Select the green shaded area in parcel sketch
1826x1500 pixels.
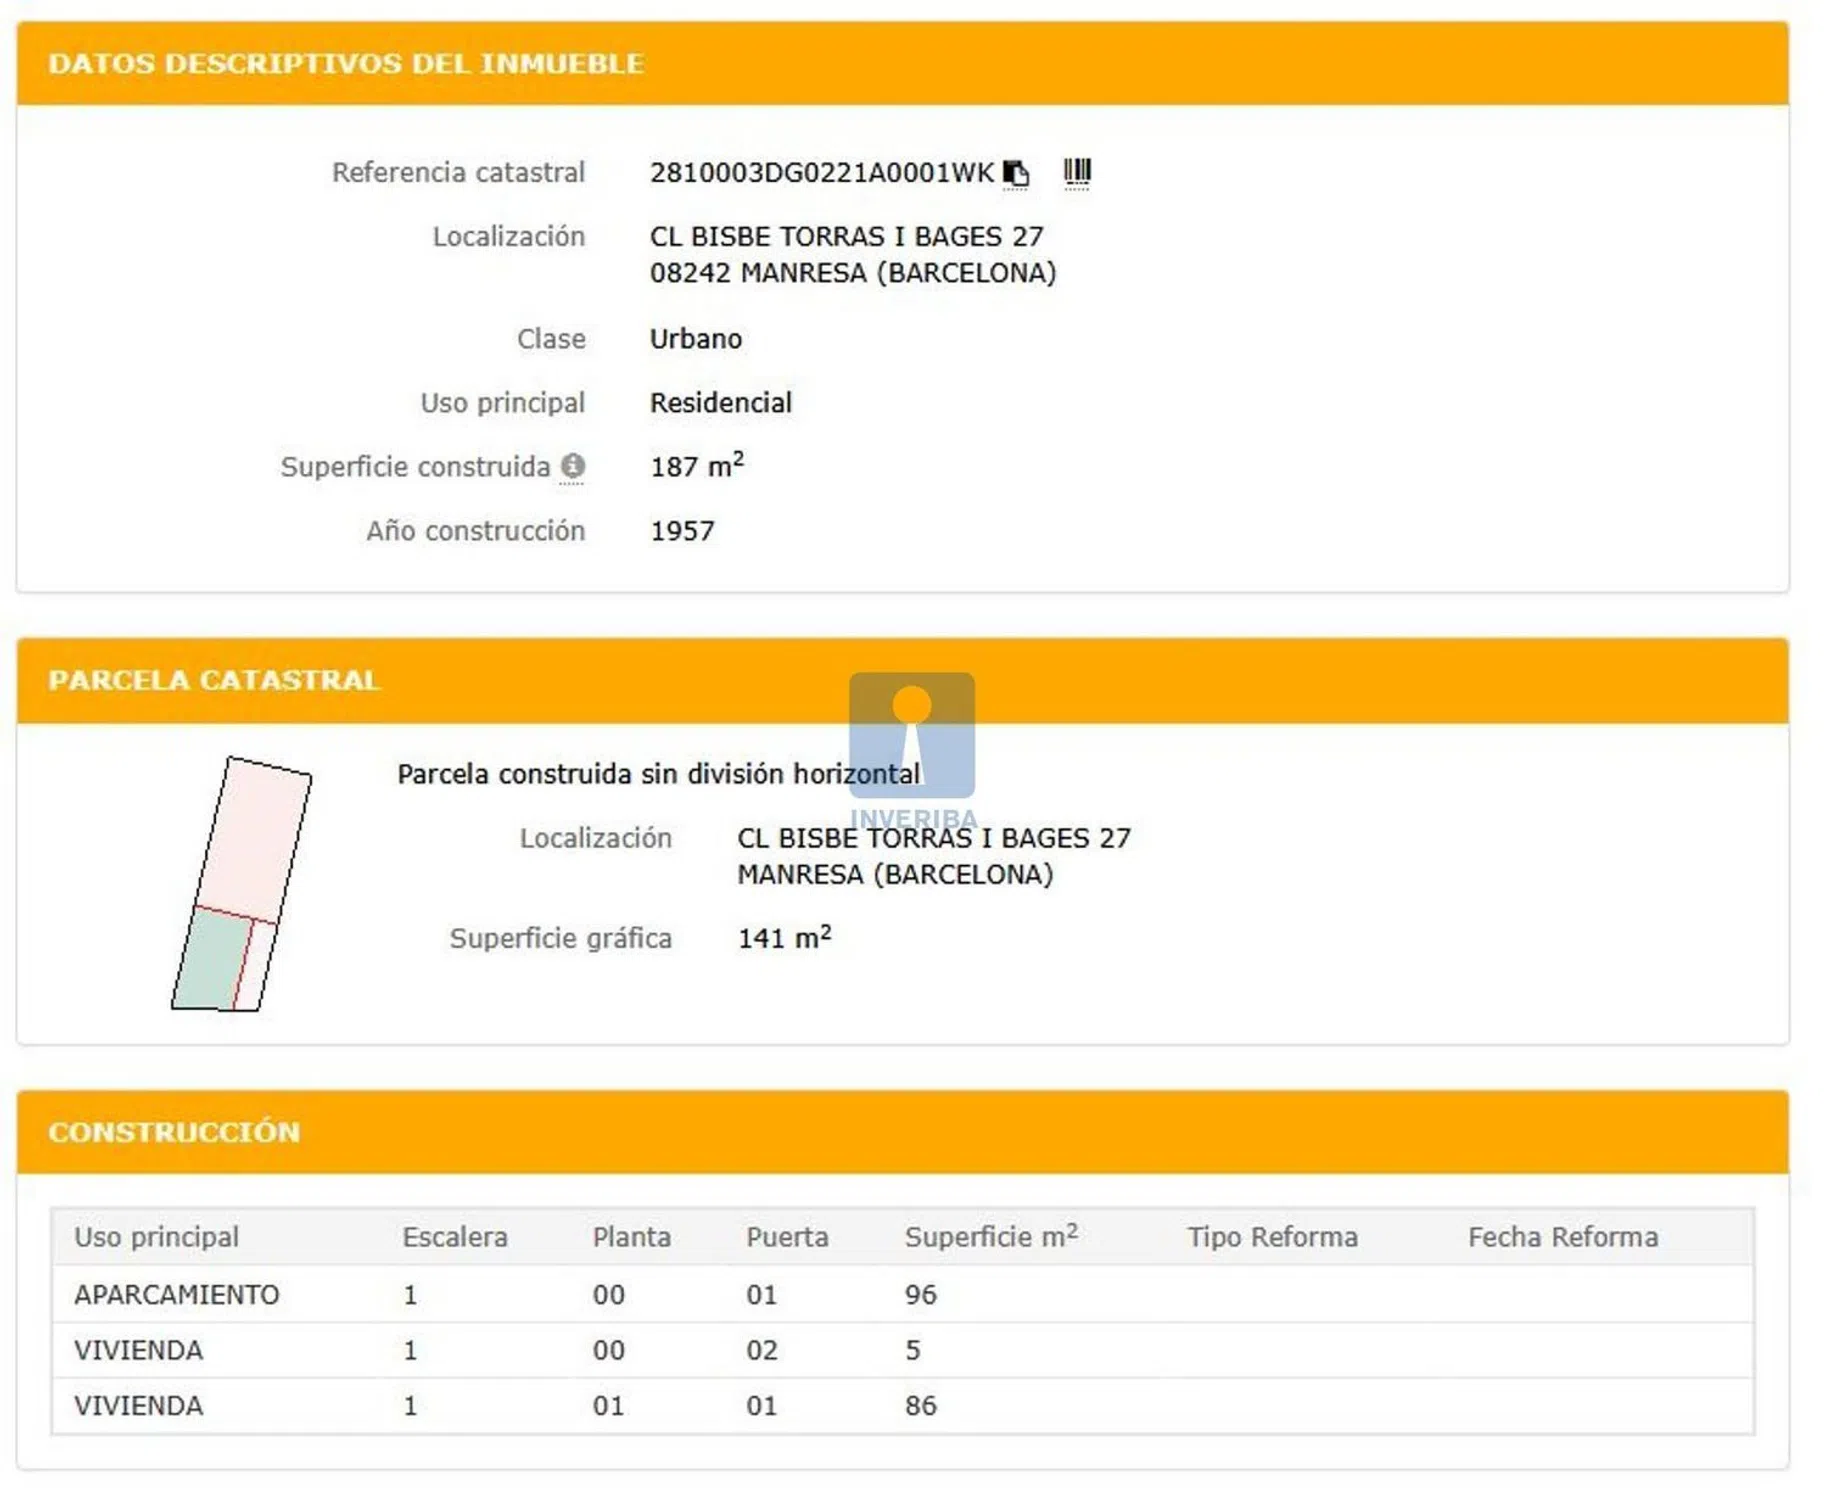[x=212, y=960]
